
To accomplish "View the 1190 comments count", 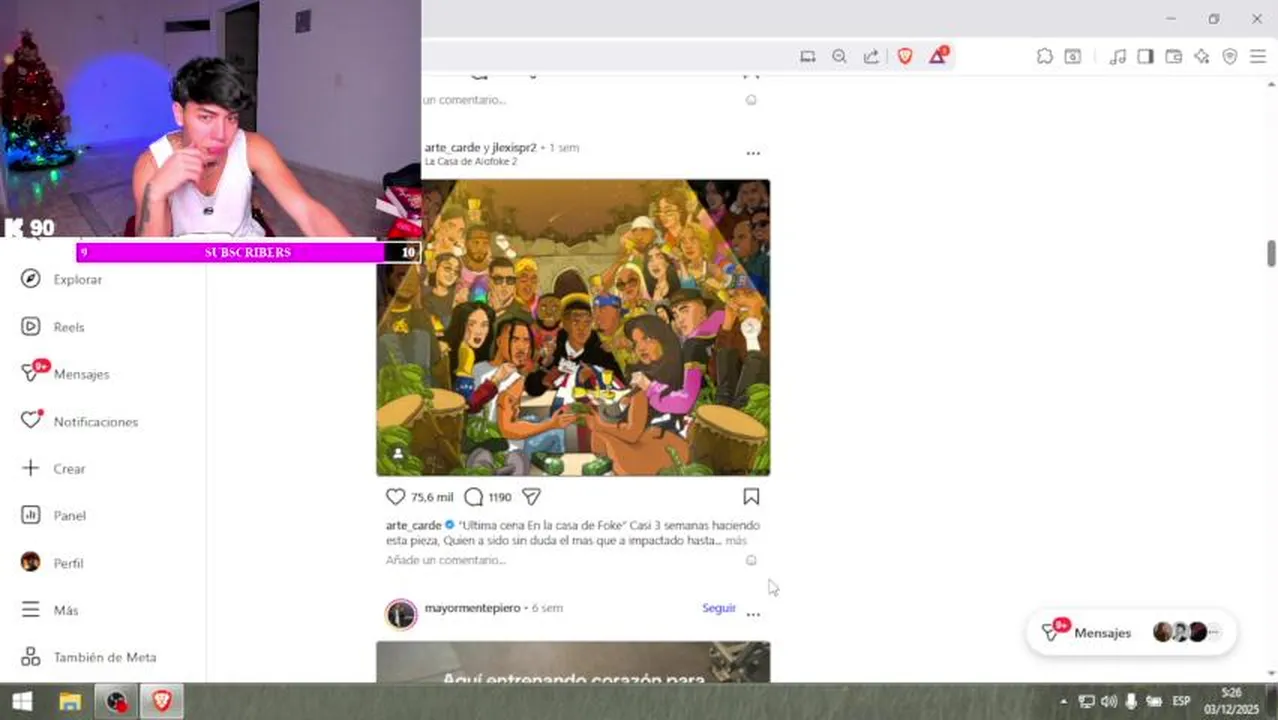I will 500,497.
